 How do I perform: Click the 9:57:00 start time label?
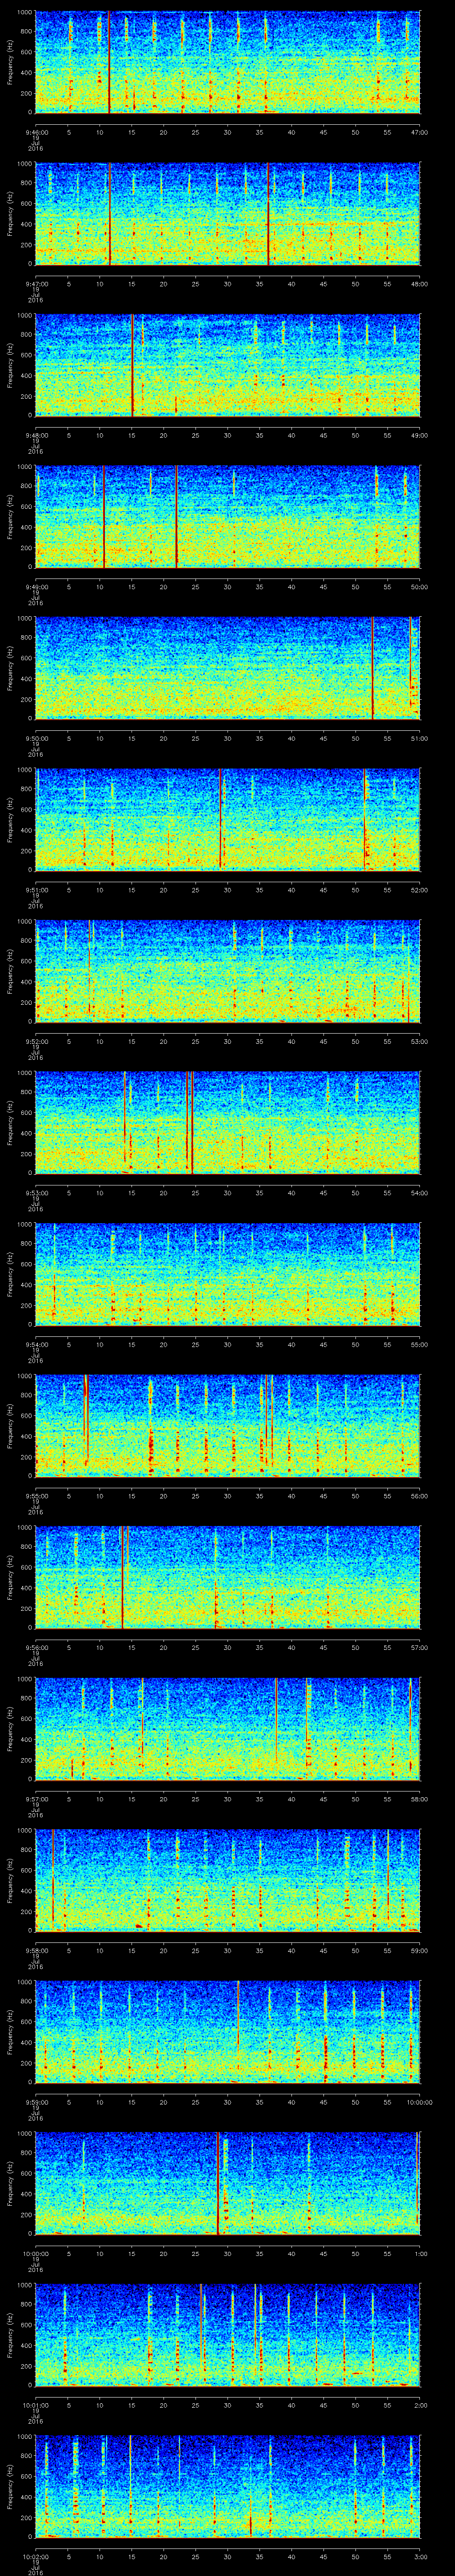pyautogui.click(x=36, y=1799)
